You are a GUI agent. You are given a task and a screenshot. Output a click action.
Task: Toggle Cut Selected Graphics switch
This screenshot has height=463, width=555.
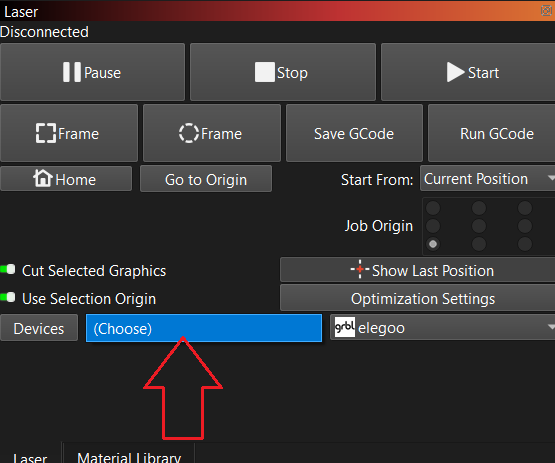(8, 270)
